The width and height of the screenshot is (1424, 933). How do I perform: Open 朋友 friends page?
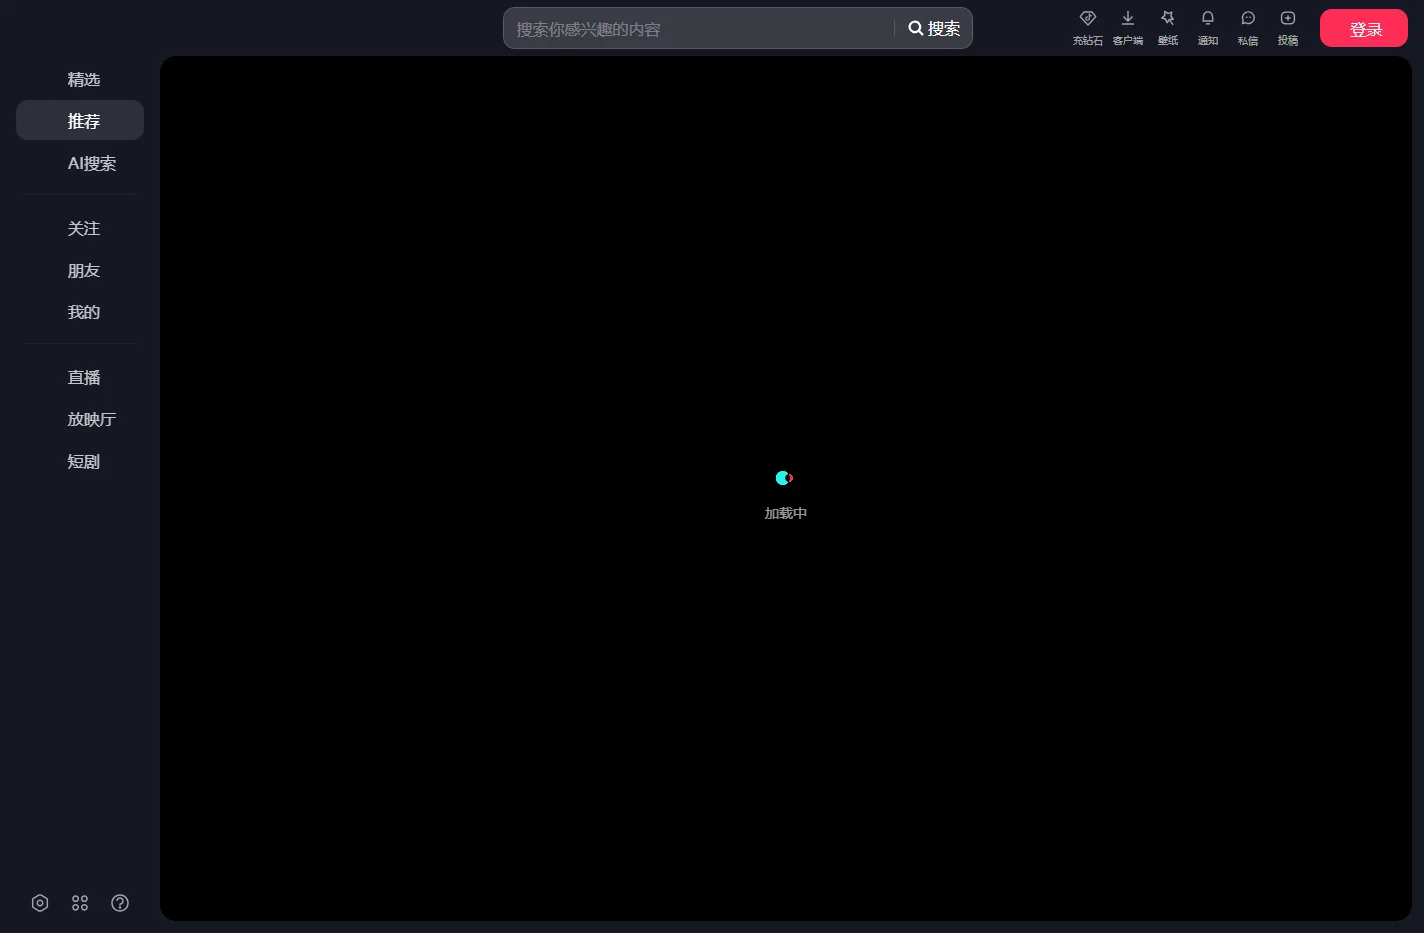[x=80, y=270]
